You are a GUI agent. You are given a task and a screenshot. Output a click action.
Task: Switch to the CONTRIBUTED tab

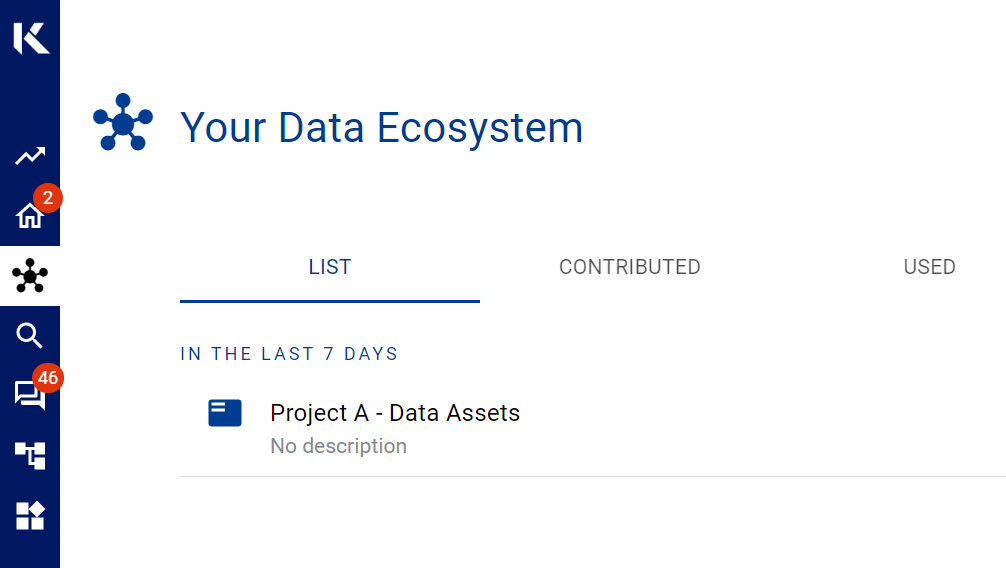630,267
